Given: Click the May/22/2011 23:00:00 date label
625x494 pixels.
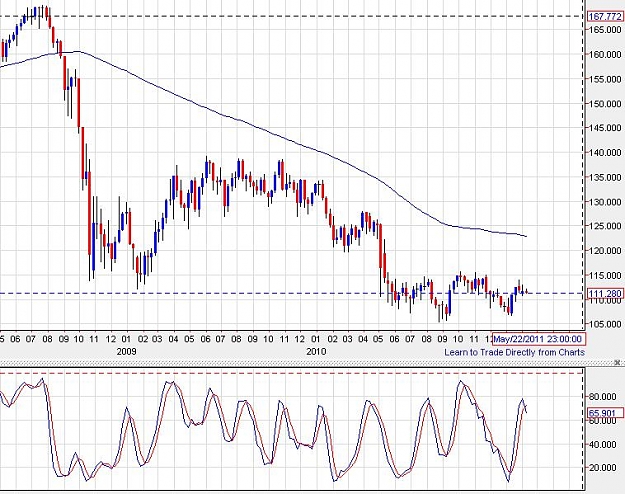Looking at the screenshot, I should tap(539, 339).
